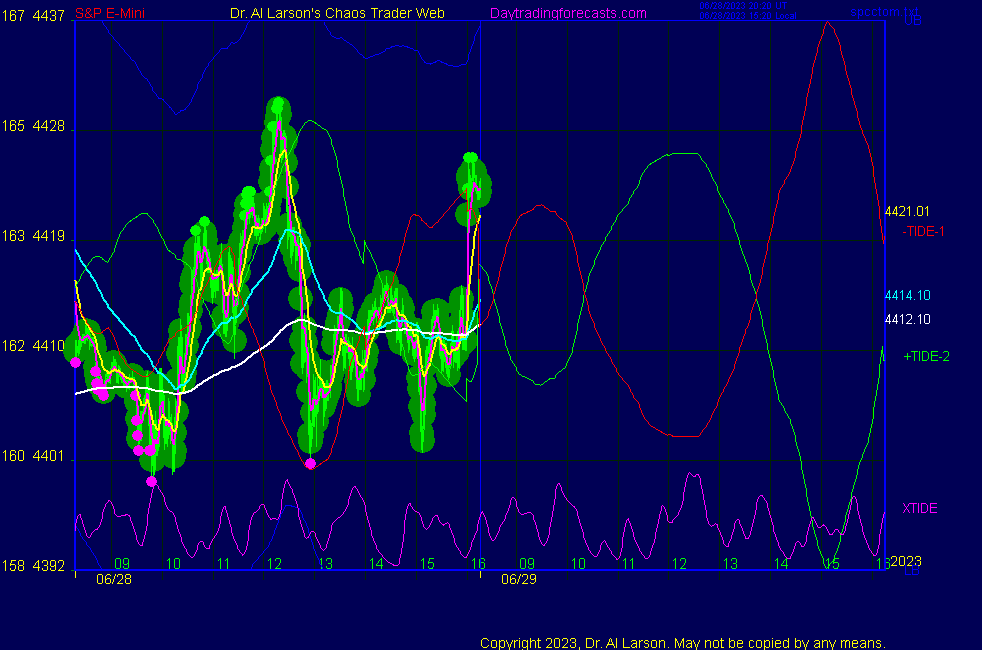Viewport: 982px width, 650px height.
Task: Click the 4412.10 white average value
Action: [907, 319]
